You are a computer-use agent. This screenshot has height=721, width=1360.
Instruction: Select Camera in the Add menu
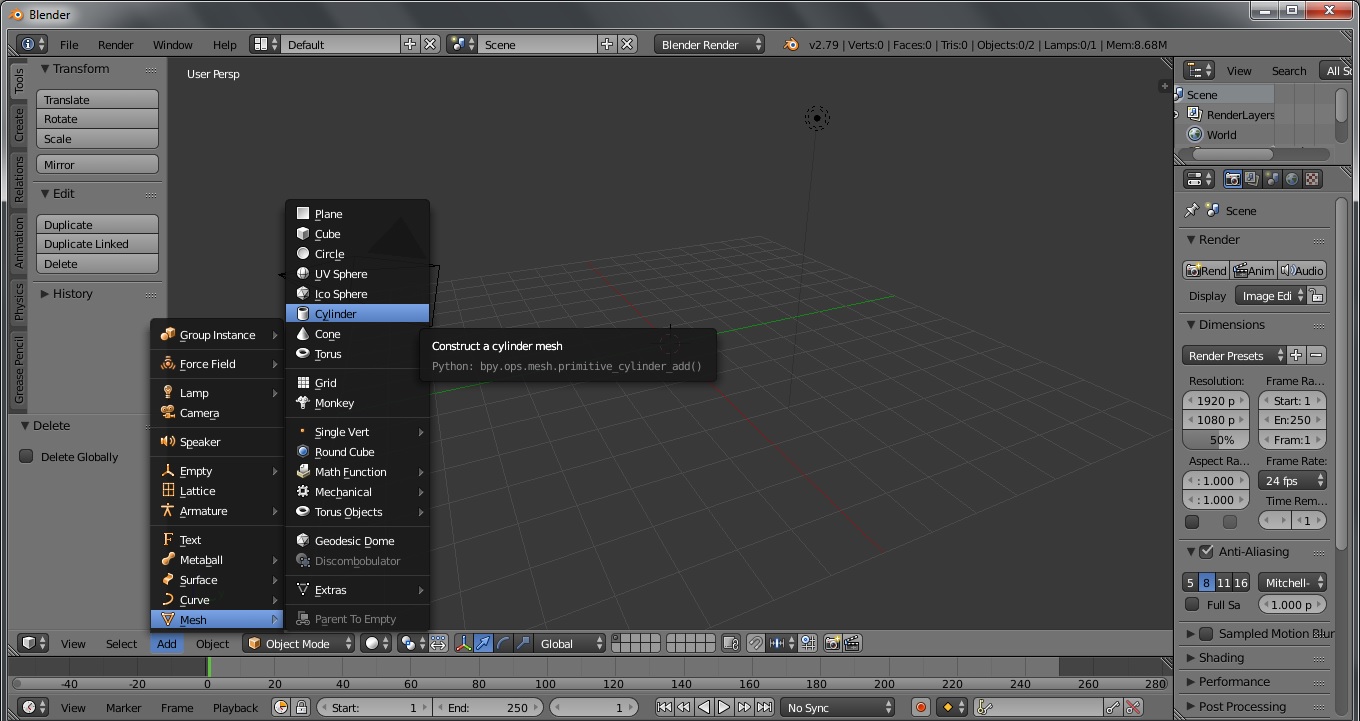coord(215,412)
